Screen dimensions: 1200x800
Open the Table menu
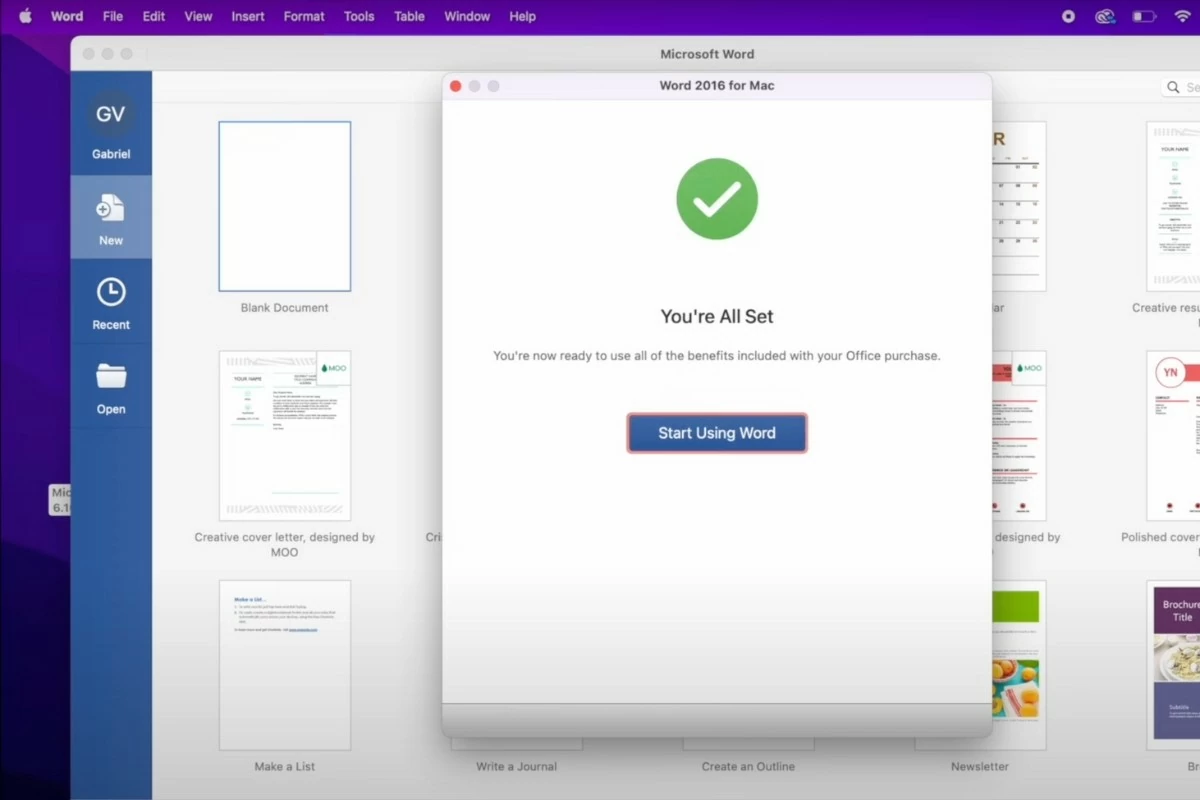coord(409,16)
